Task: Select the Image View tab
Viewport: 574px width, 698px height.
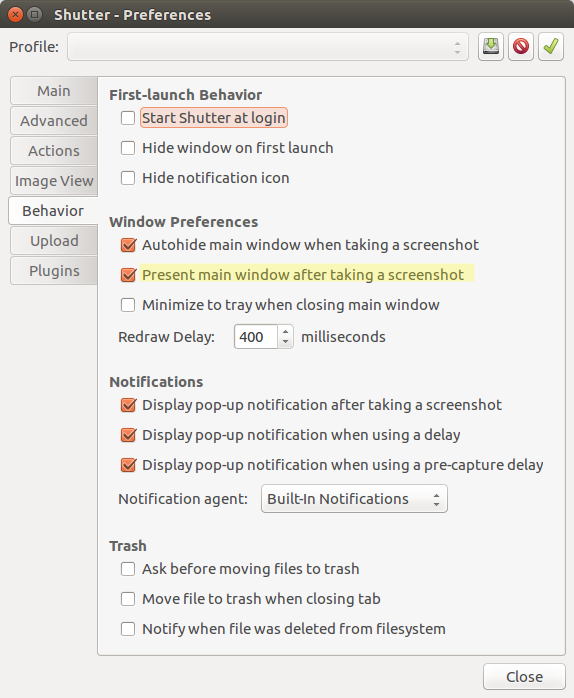Action: click(54, 181)
